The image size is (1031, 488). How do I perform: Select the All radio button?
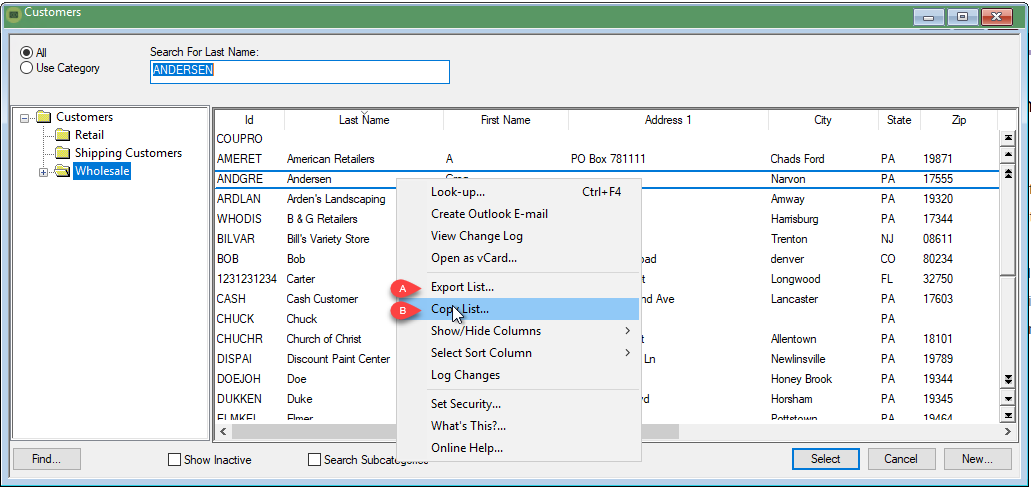click(27, 53)
